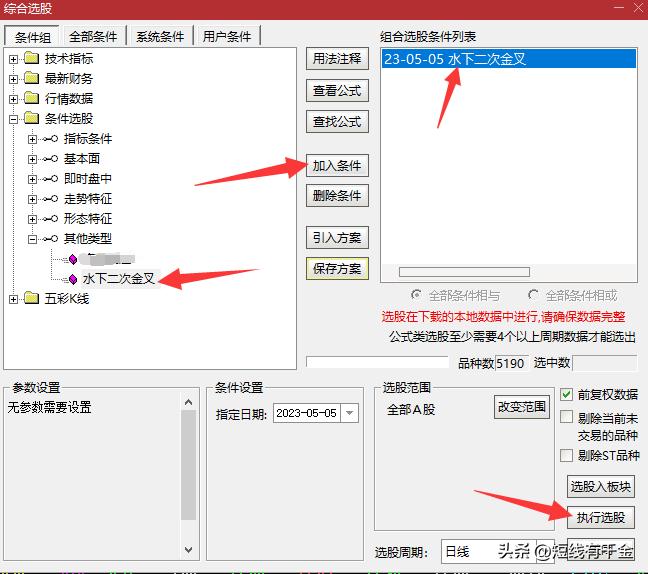Viewport: 648px width, 574px height.
Task: Switch to the 系统条件 tab
Action: [x=160, y=36]
